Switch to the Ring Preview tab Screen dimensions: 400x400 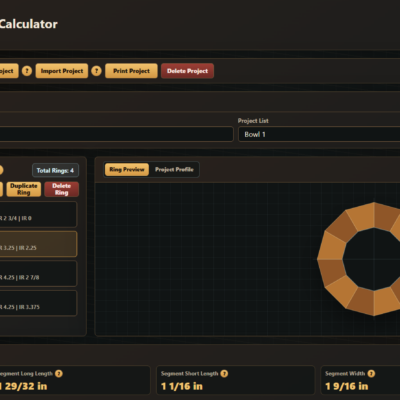127,170
